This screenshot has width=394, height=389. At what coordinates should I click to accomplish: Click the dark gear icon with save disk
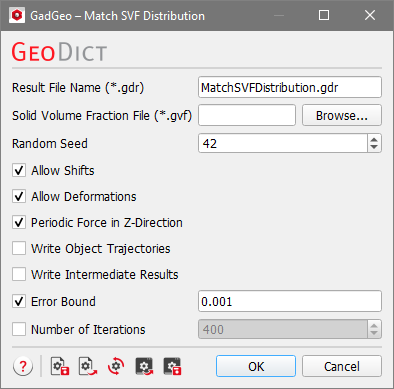click(172, 366)
